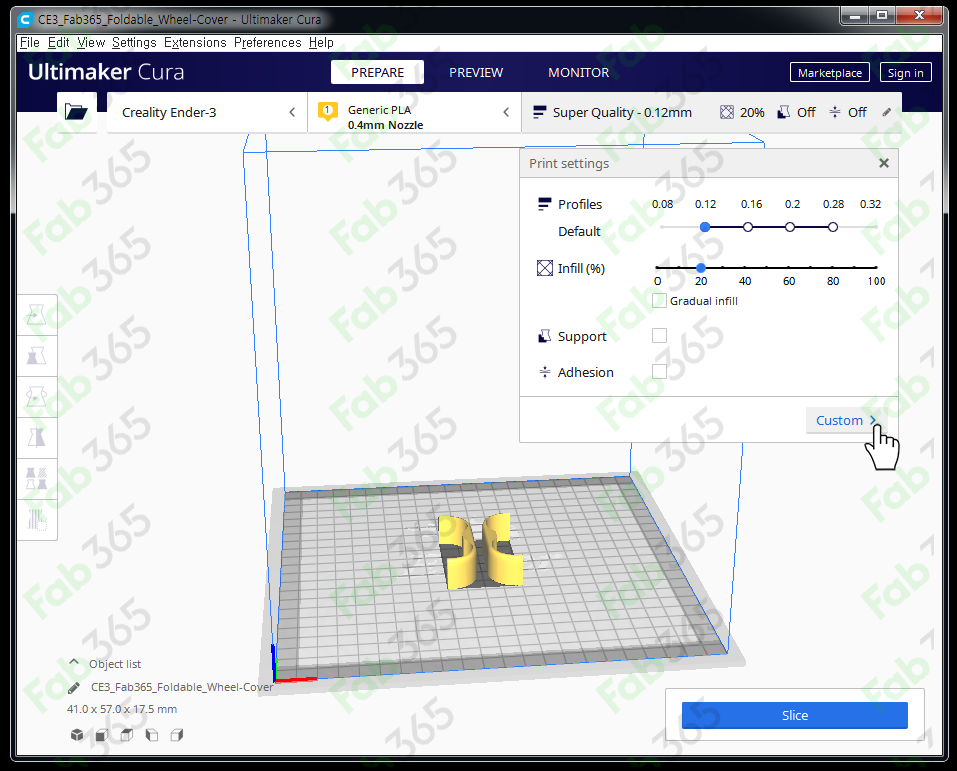Click pencil edit icon in settings bar
The height and width of the screenshot is (771, 957).
(x=887, y=112)
